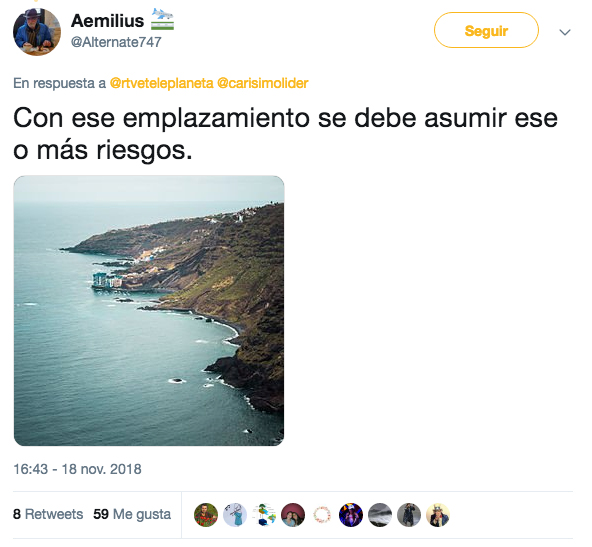Show the 59 Me gusta list
Viewport: 592px width, 547px height.
(x=132, y=514)
